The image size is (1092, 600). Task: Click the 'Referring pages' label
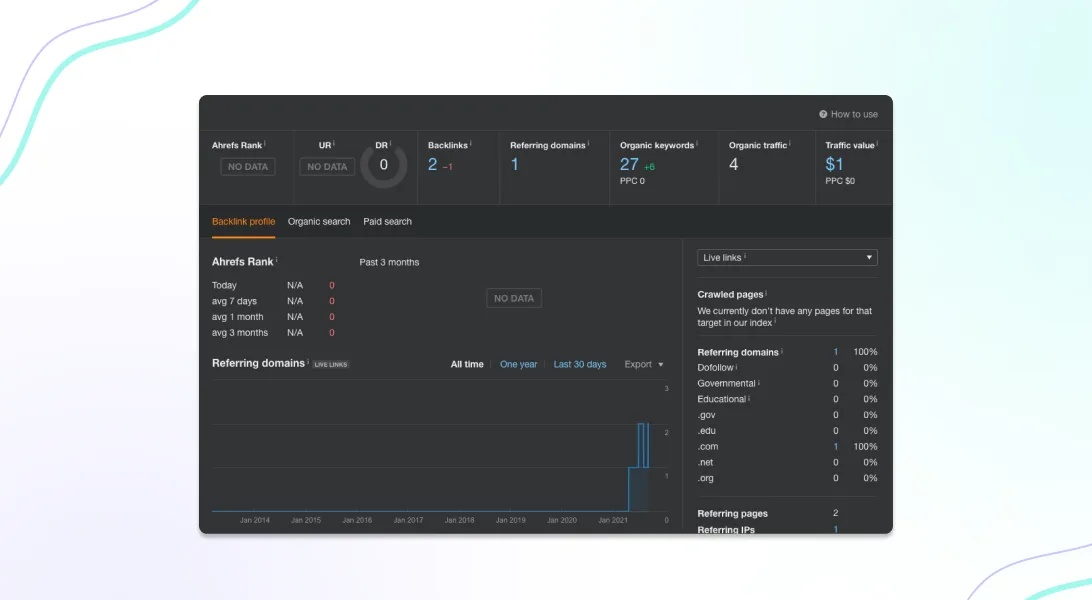coord(733,514)
